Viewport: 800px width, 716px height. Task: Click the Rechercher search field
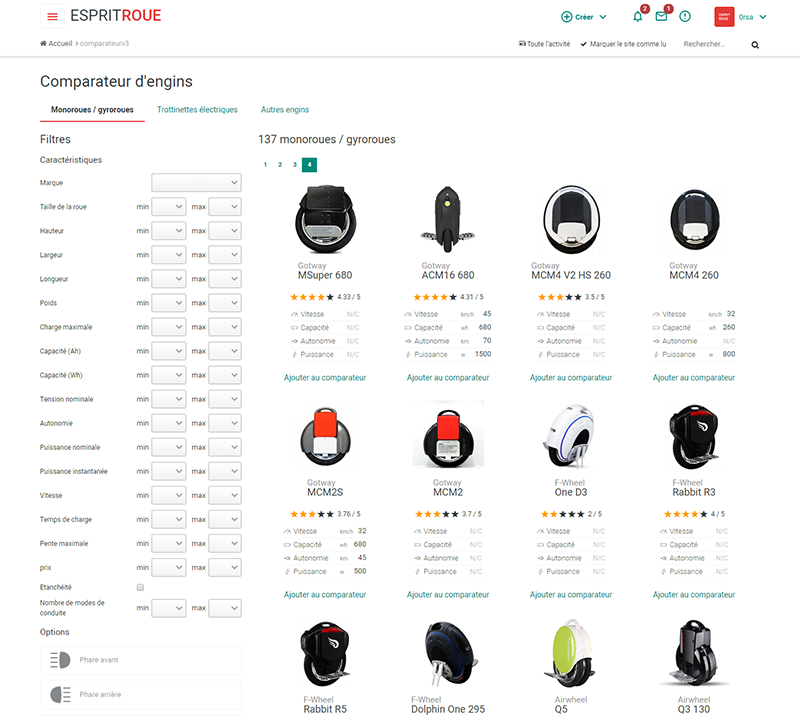coord(714,44)
